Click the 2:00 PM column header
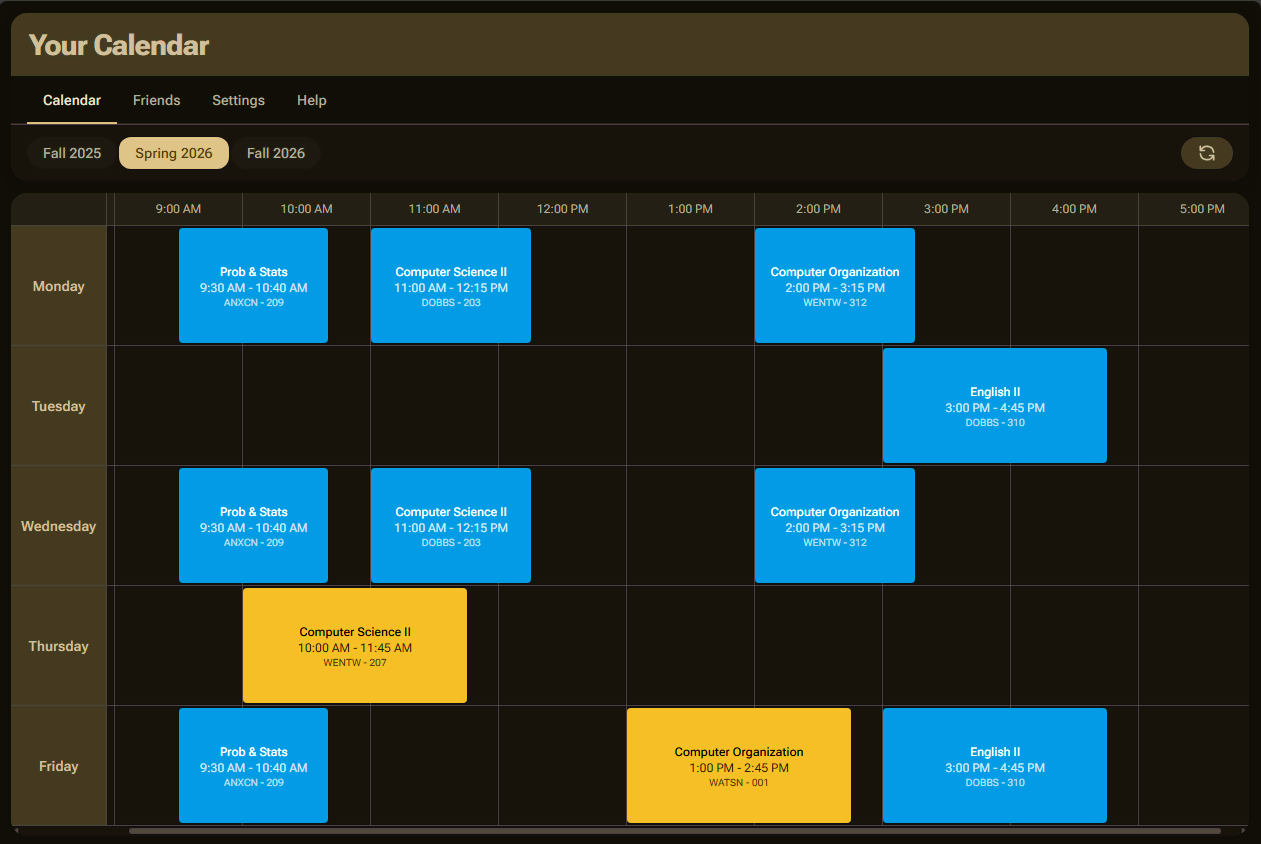 point(819,209)
